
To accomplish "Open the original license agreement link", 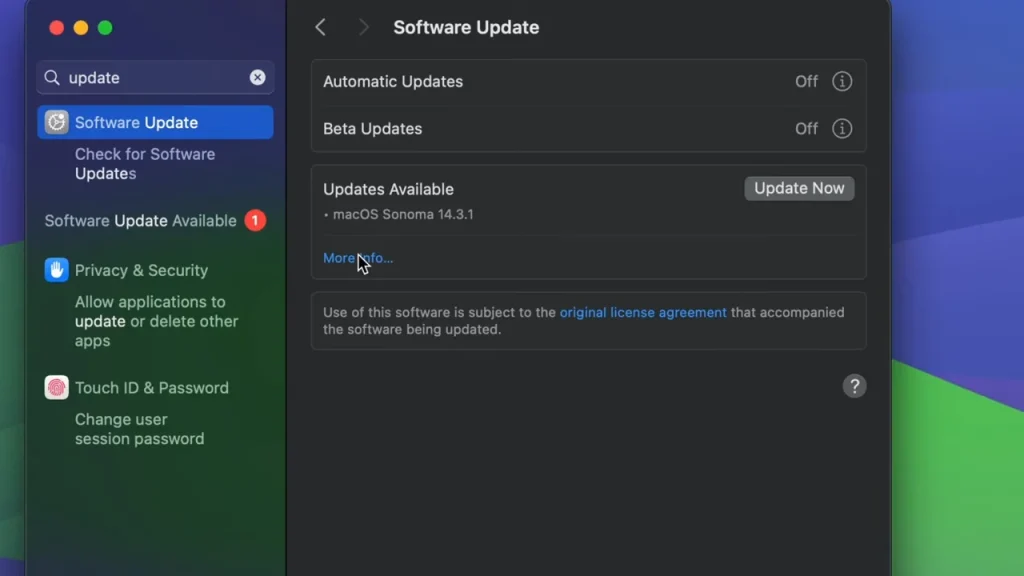I will click(643, 312).
